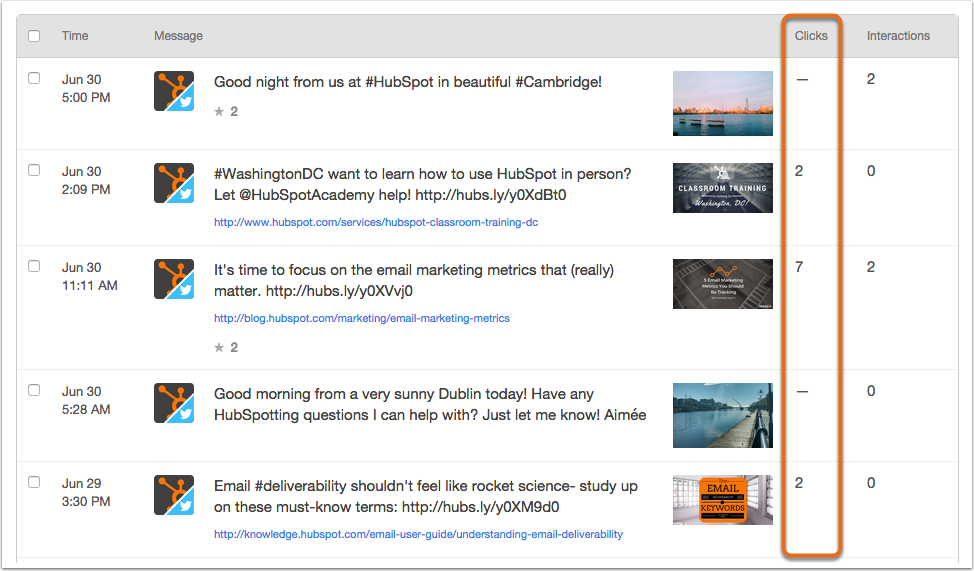Click interactions value 2 for Good night post
Screen dimensions: 974x571
(871, 79)
